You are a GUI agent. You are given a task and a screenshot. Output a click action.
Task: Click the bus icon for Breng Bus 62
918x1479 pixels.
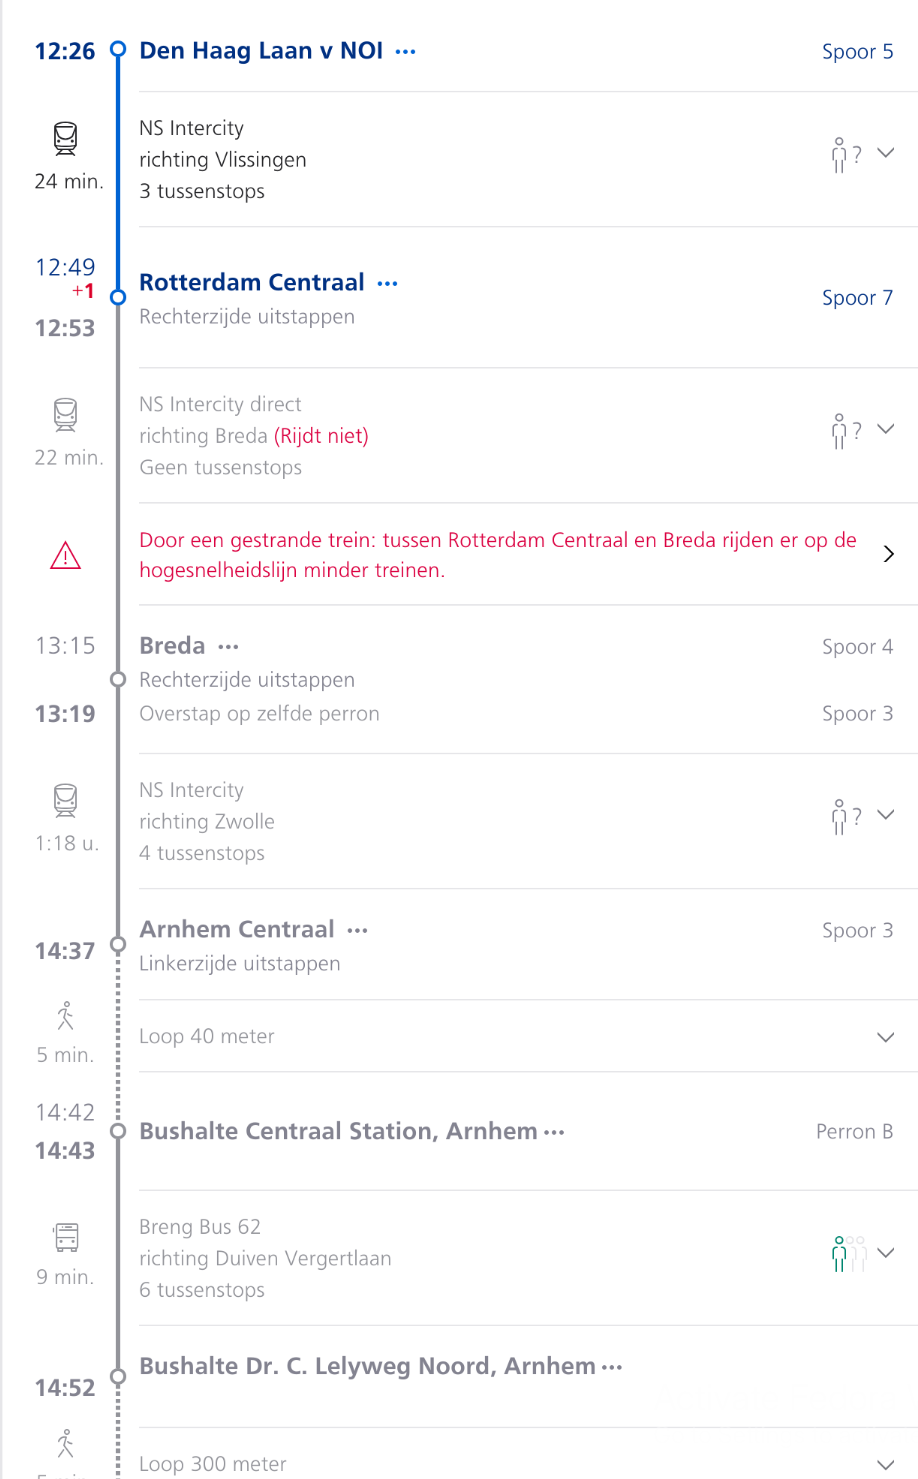click(x=66, y=1237)
